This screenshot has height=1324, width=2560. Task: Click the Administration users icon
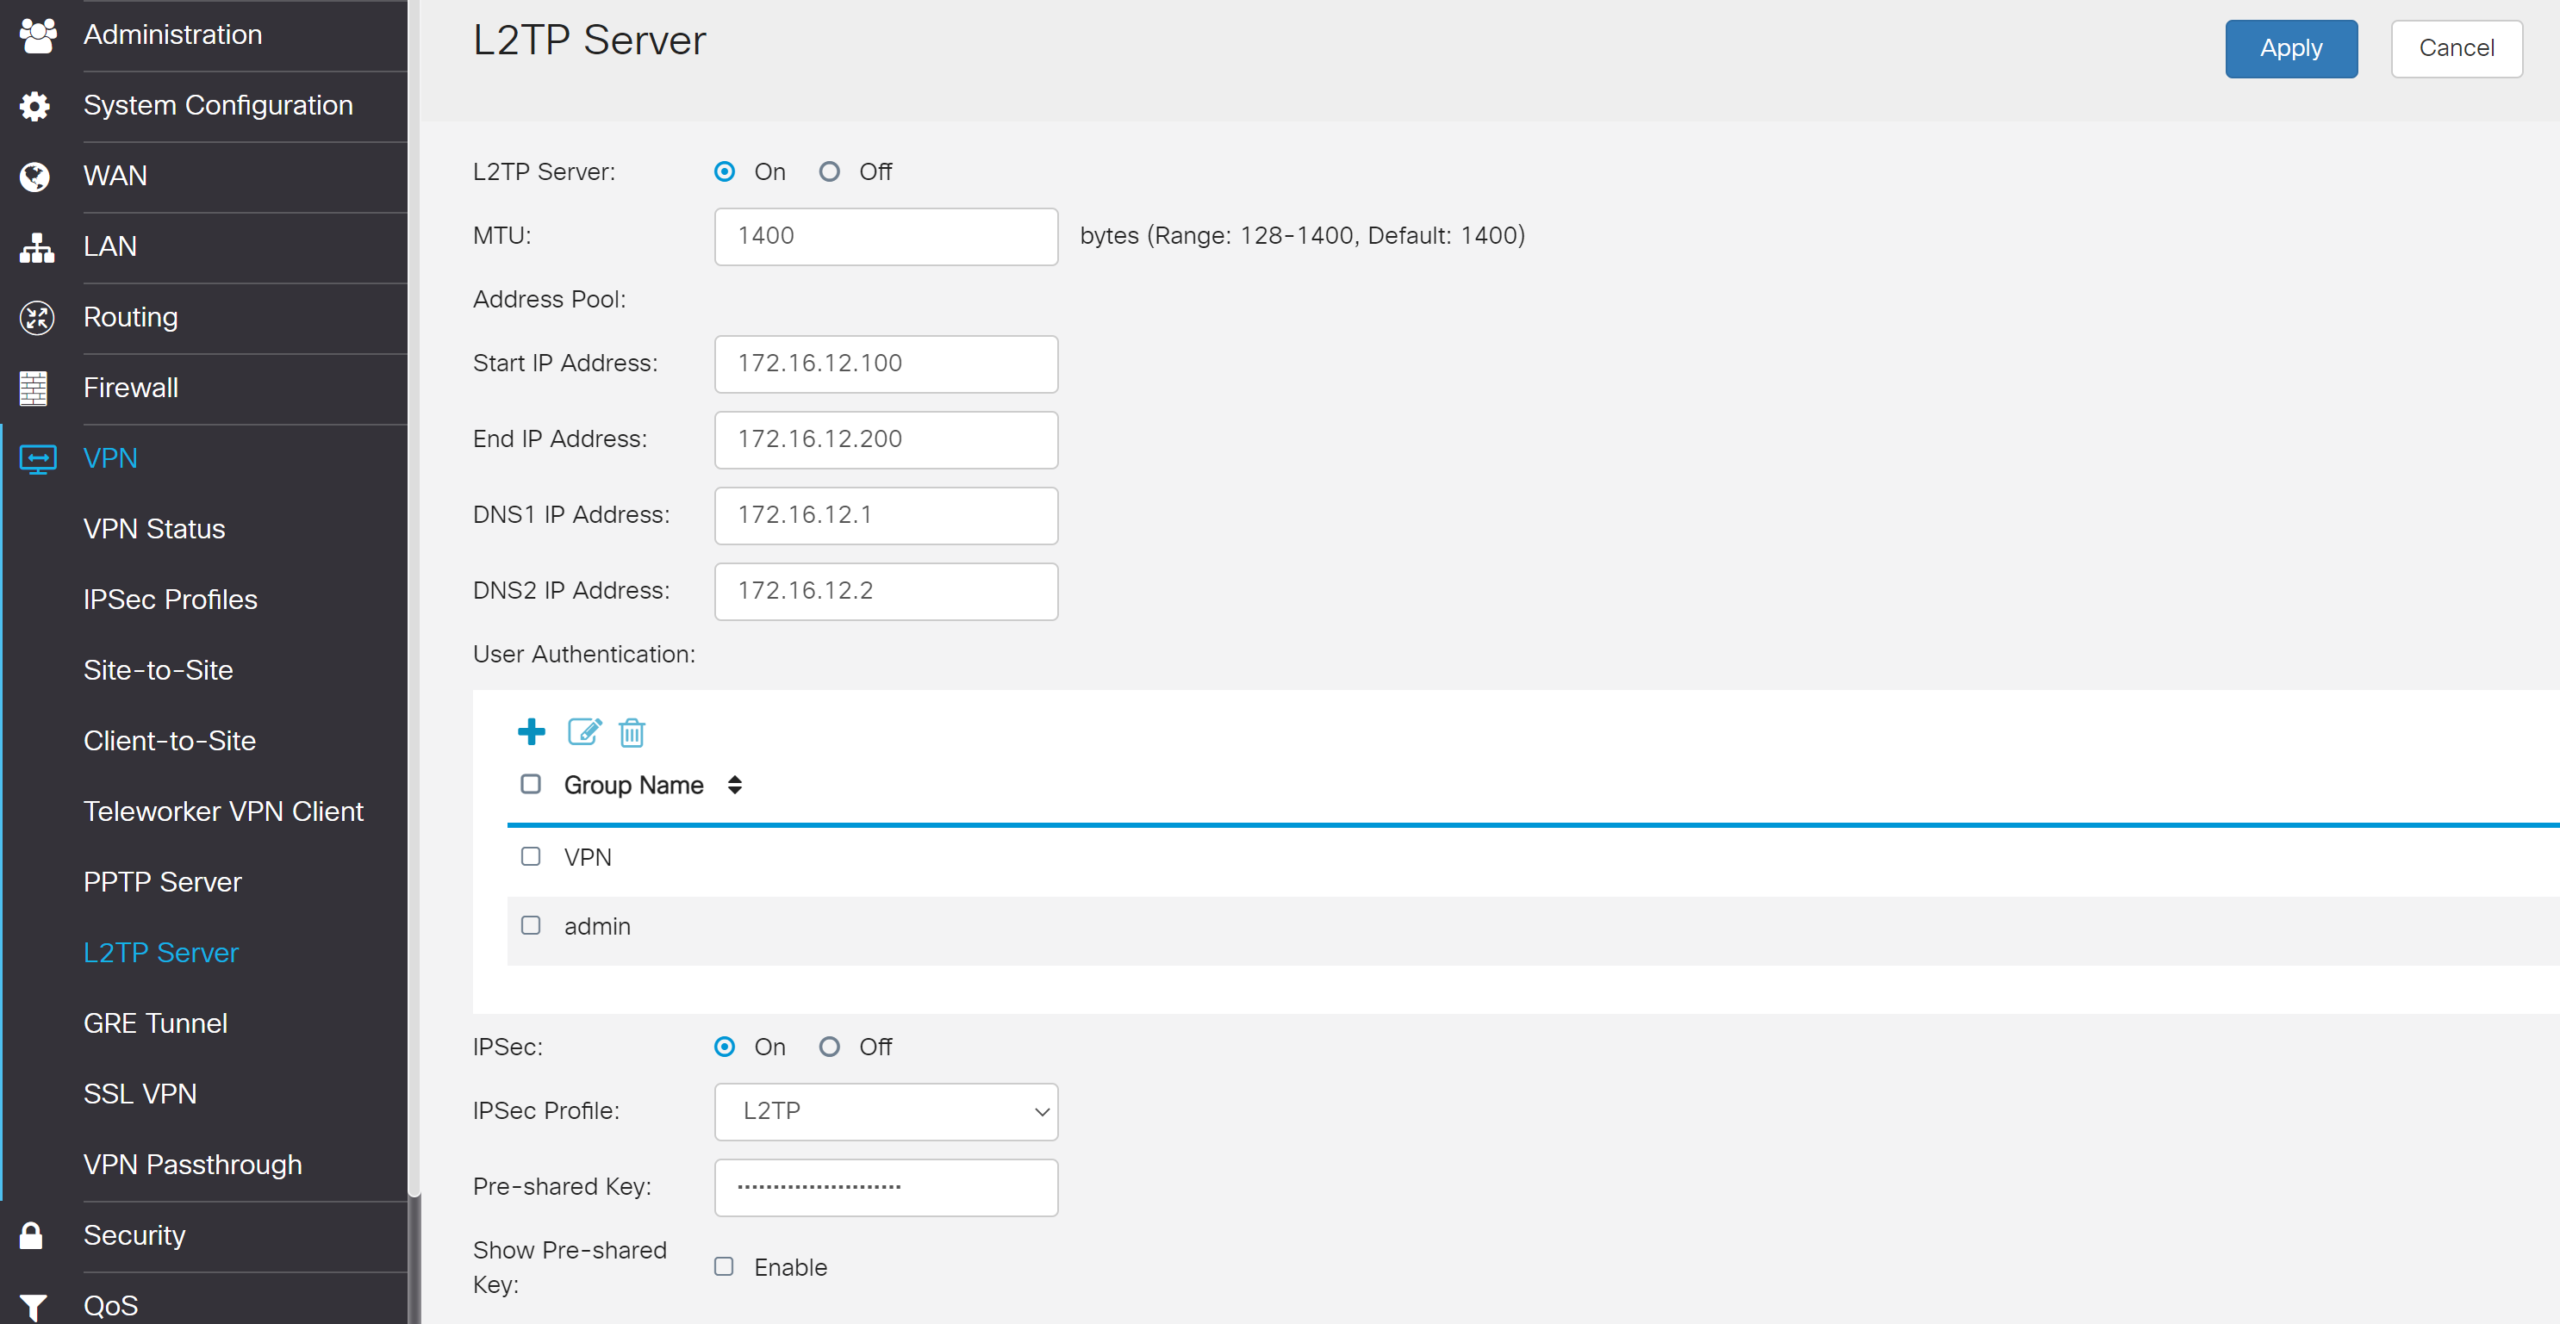pos(37,35)
